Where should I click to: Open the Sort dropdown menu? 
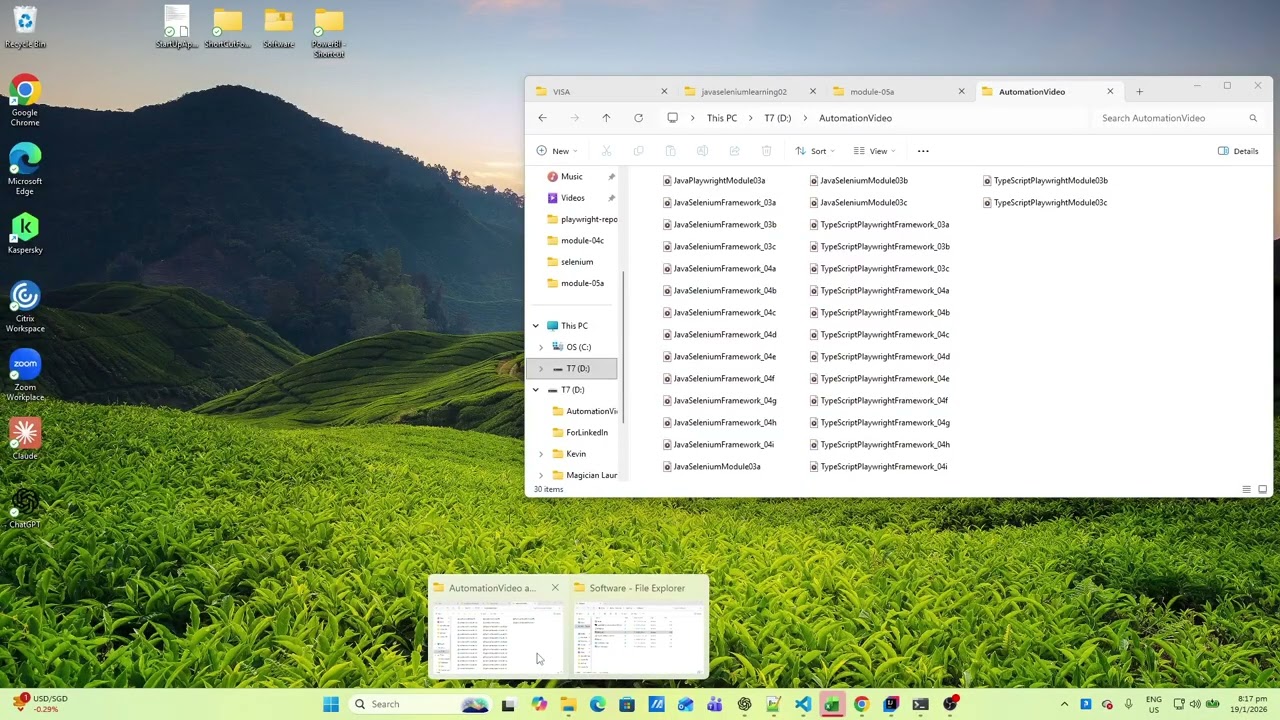pos(815,151)
